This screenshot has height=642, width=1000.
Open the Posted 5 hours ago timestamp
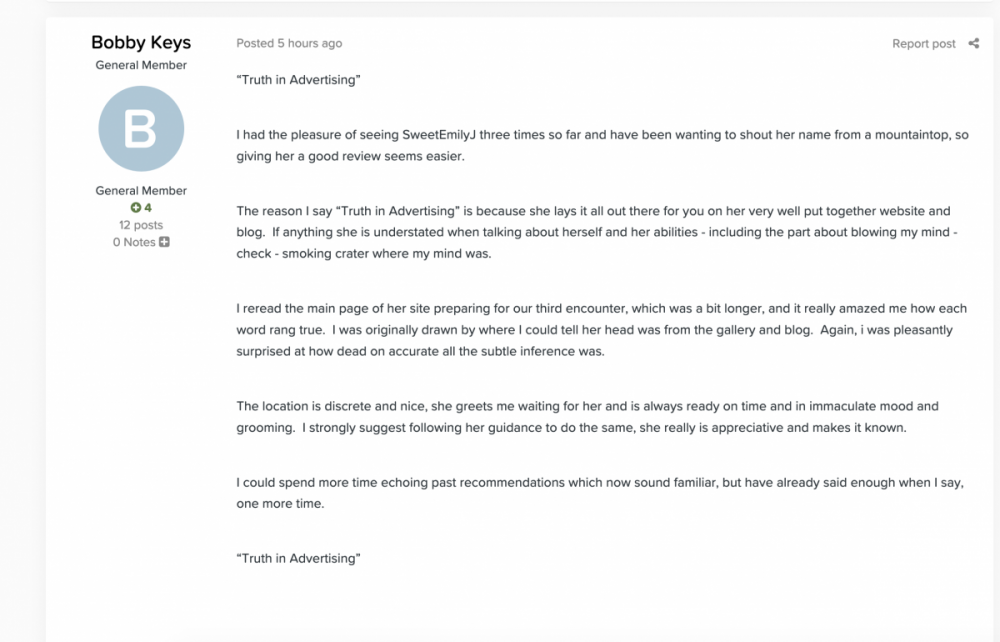[x=289, y=43]
